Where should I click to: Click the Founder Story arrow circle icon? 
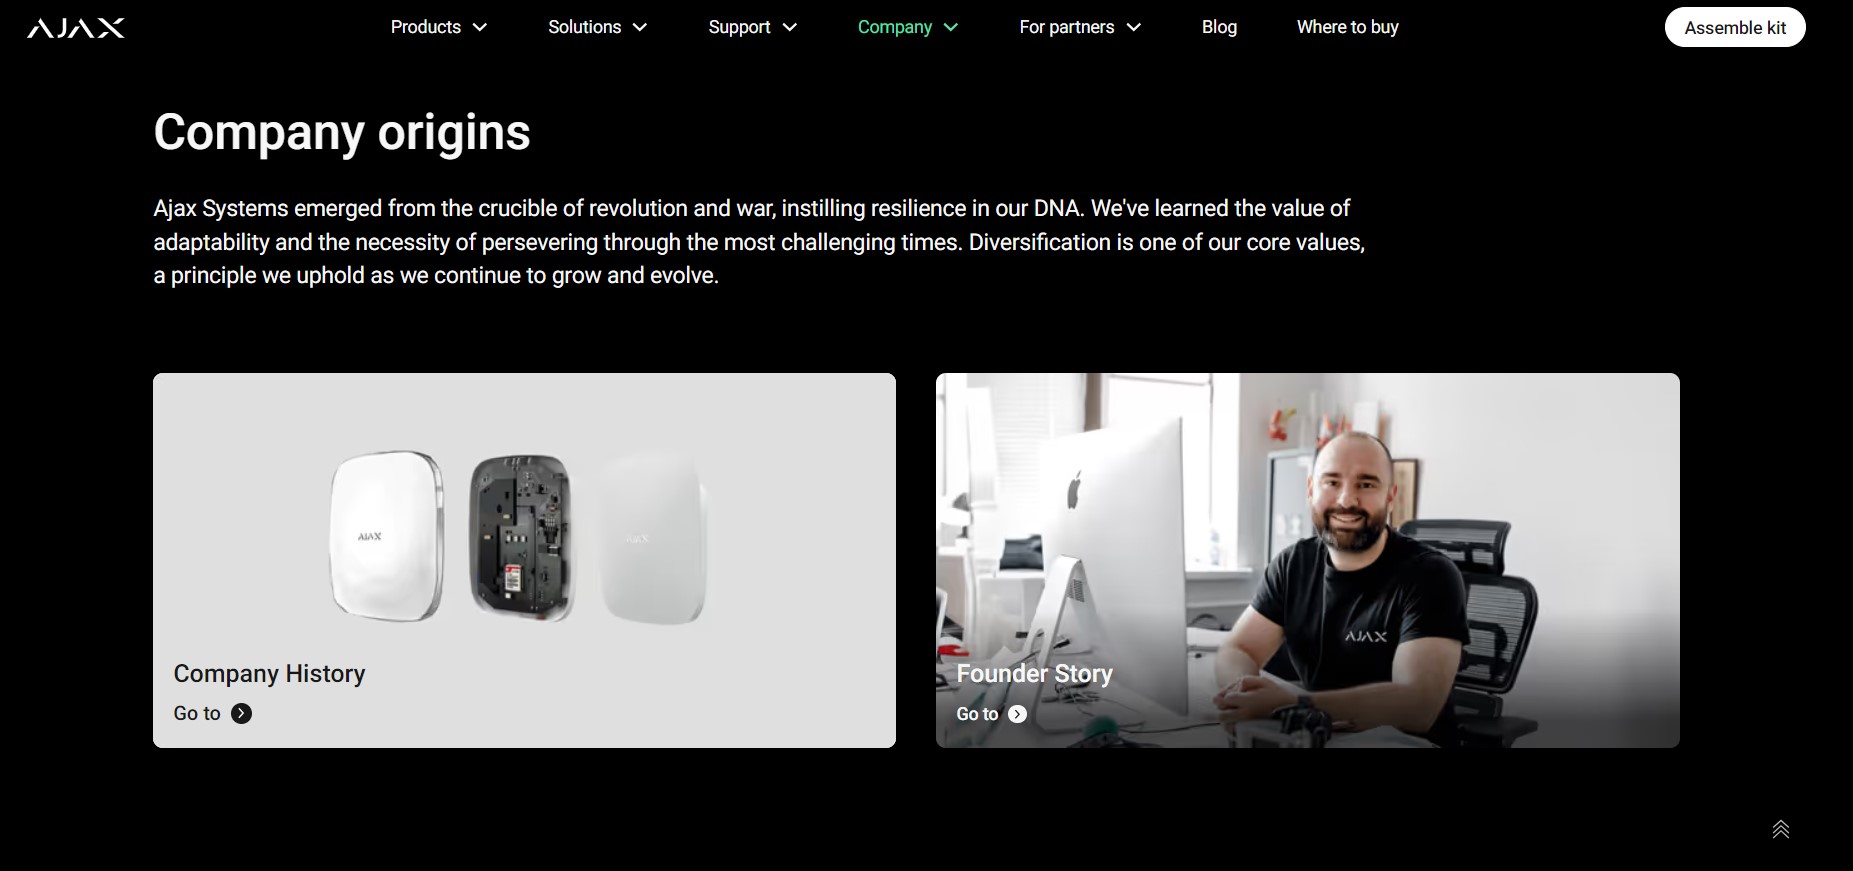tap(1017, 714)
